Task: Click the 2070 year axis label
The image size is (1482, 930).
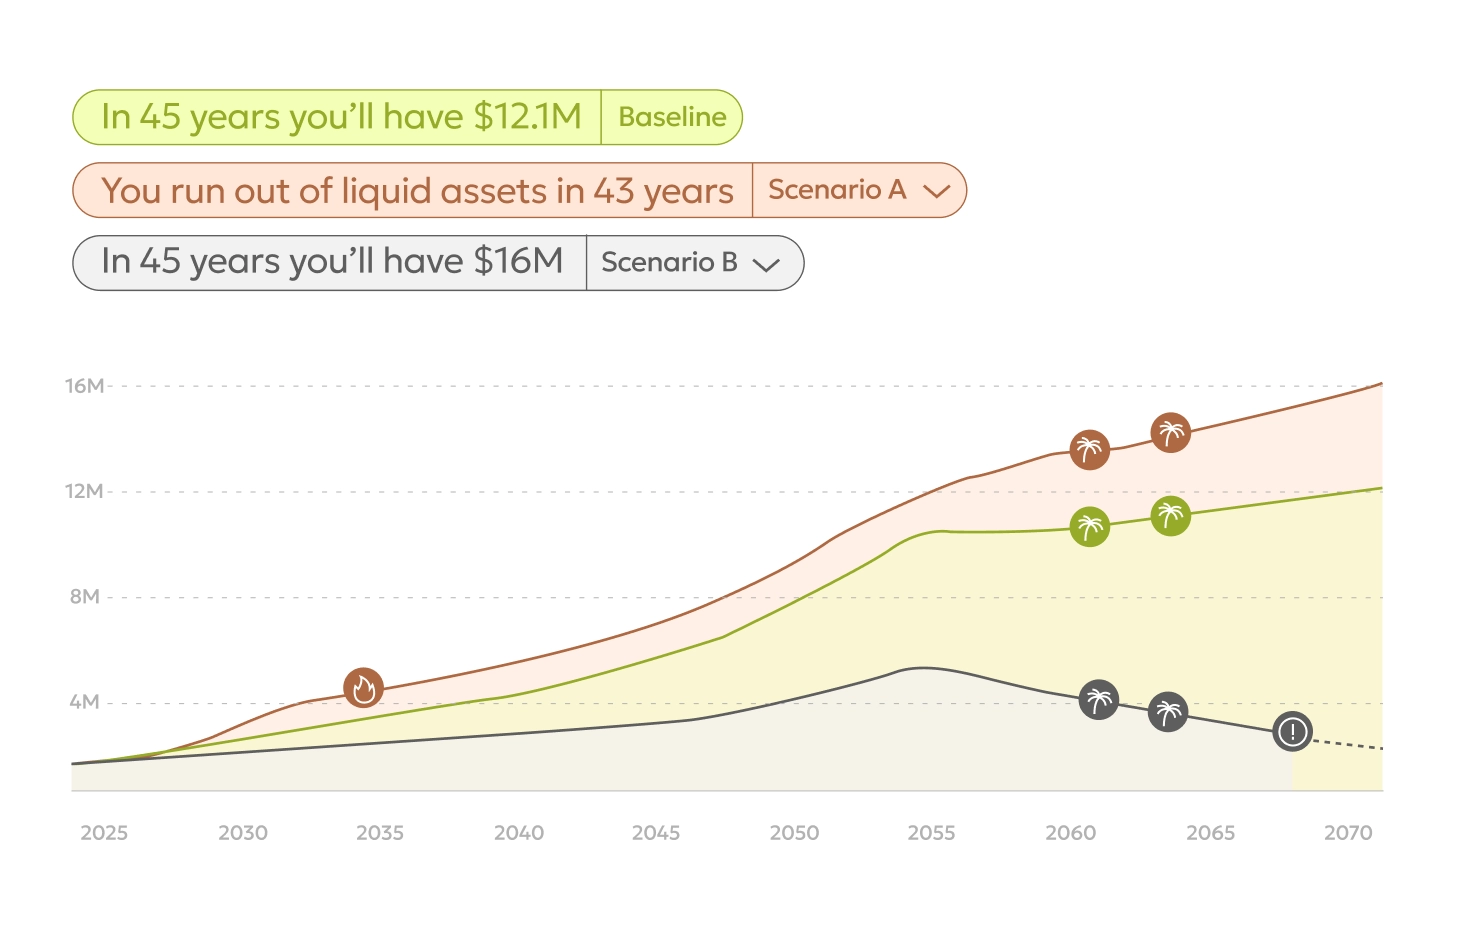Action: tap(1347, 833)
